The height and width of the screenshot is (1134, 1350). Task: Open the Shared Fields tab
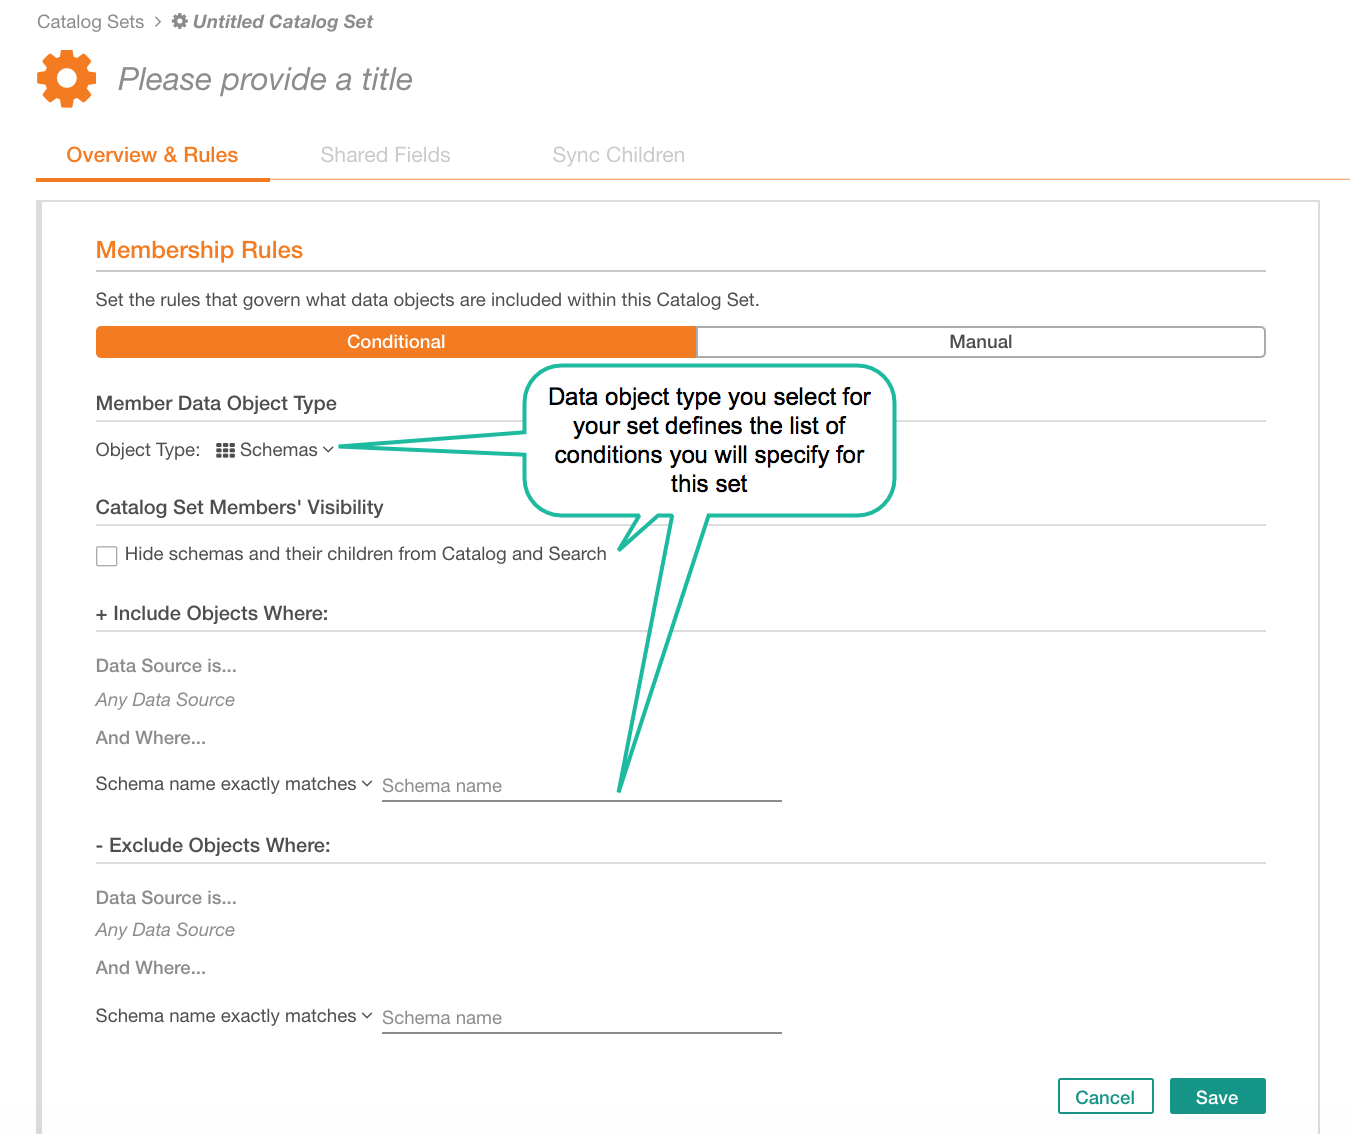[385, 155]
